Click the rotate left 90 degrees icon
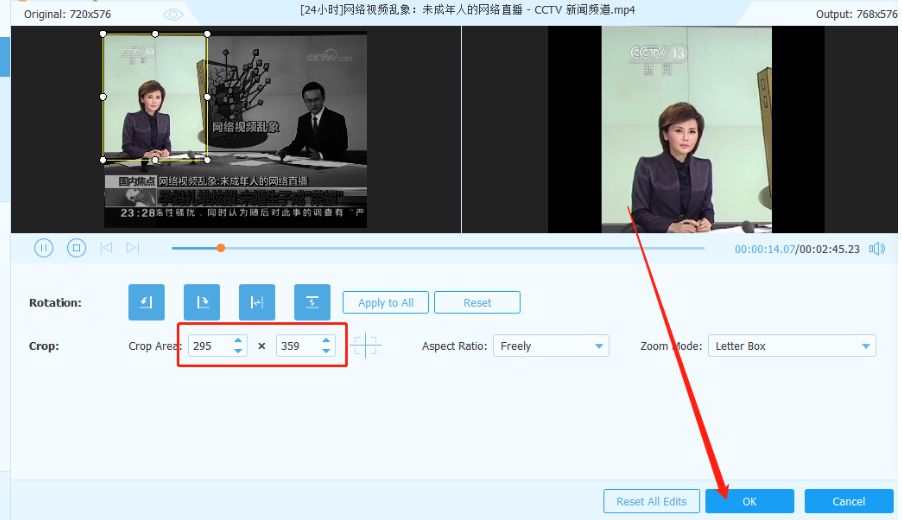This screenshot has width=902, height=520. (146, 302)
